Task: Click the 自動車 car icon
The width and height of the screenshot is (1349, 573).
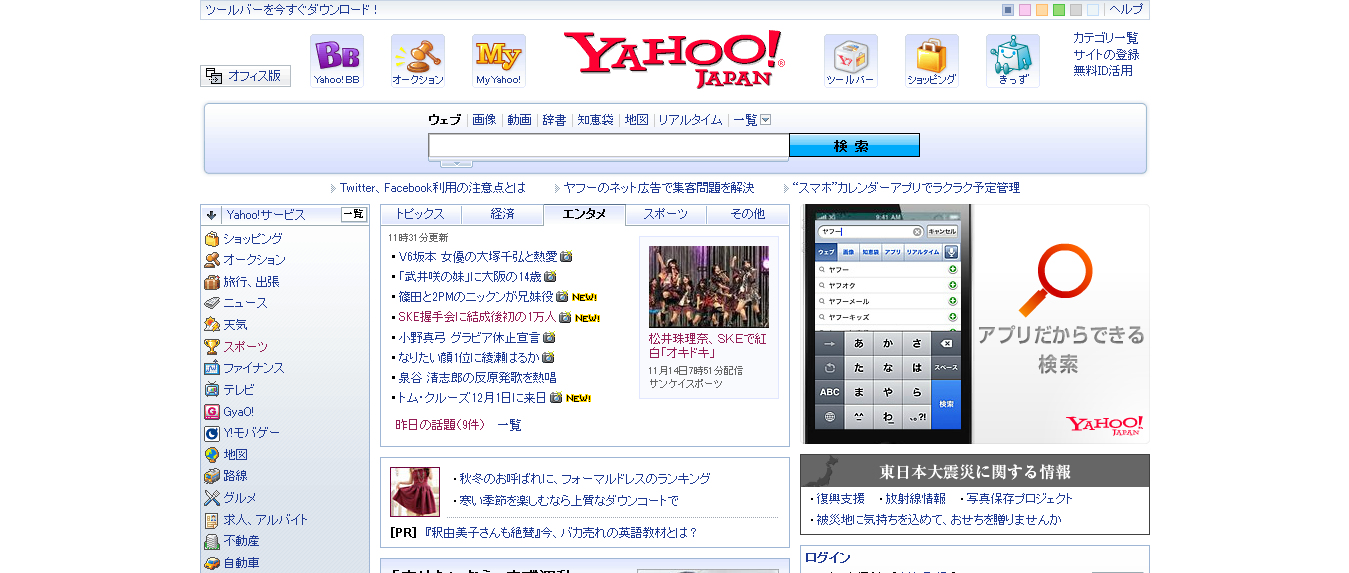Action: (x=212, y=563)
